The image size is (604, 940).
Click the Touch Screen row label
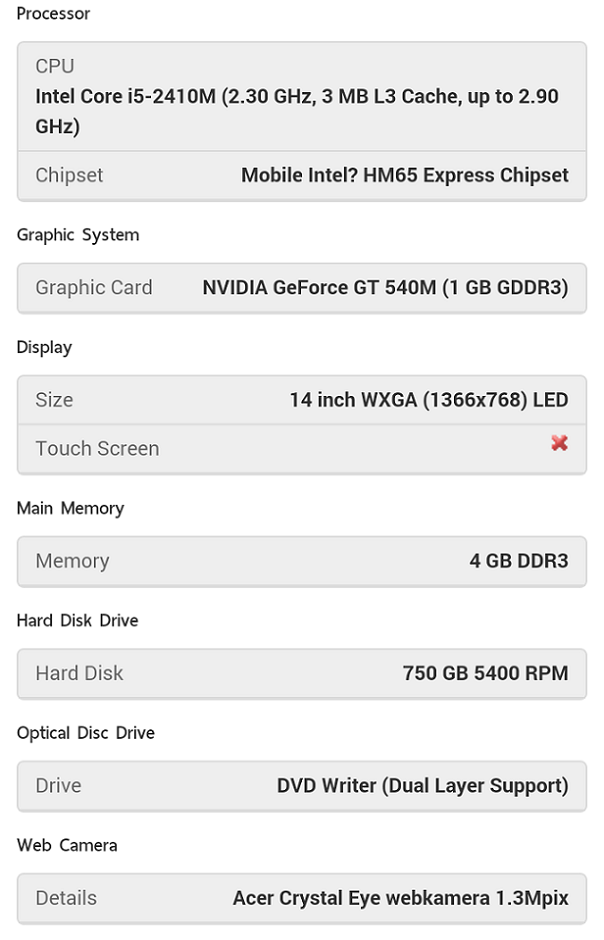[97, 449]
